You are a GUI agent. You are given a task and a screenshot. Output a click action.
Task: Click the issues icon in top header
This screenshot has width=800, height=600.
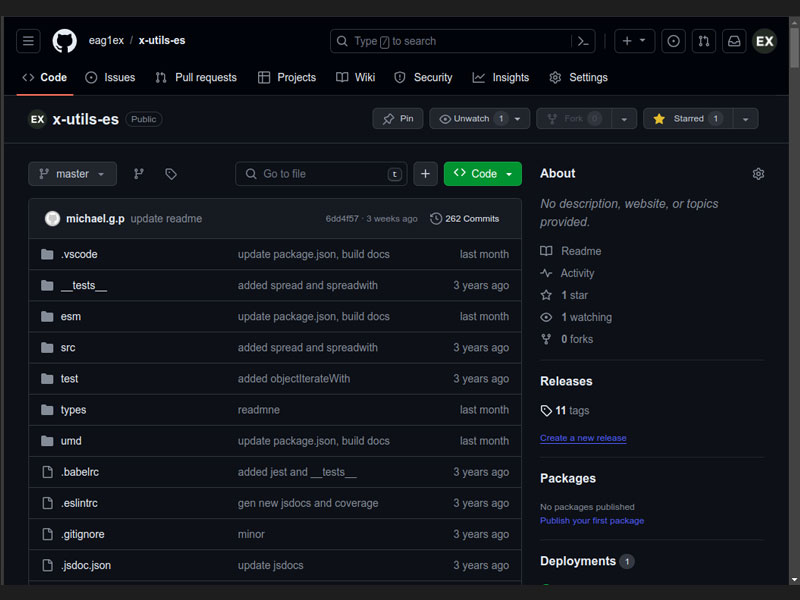click(x=673, y=41)
